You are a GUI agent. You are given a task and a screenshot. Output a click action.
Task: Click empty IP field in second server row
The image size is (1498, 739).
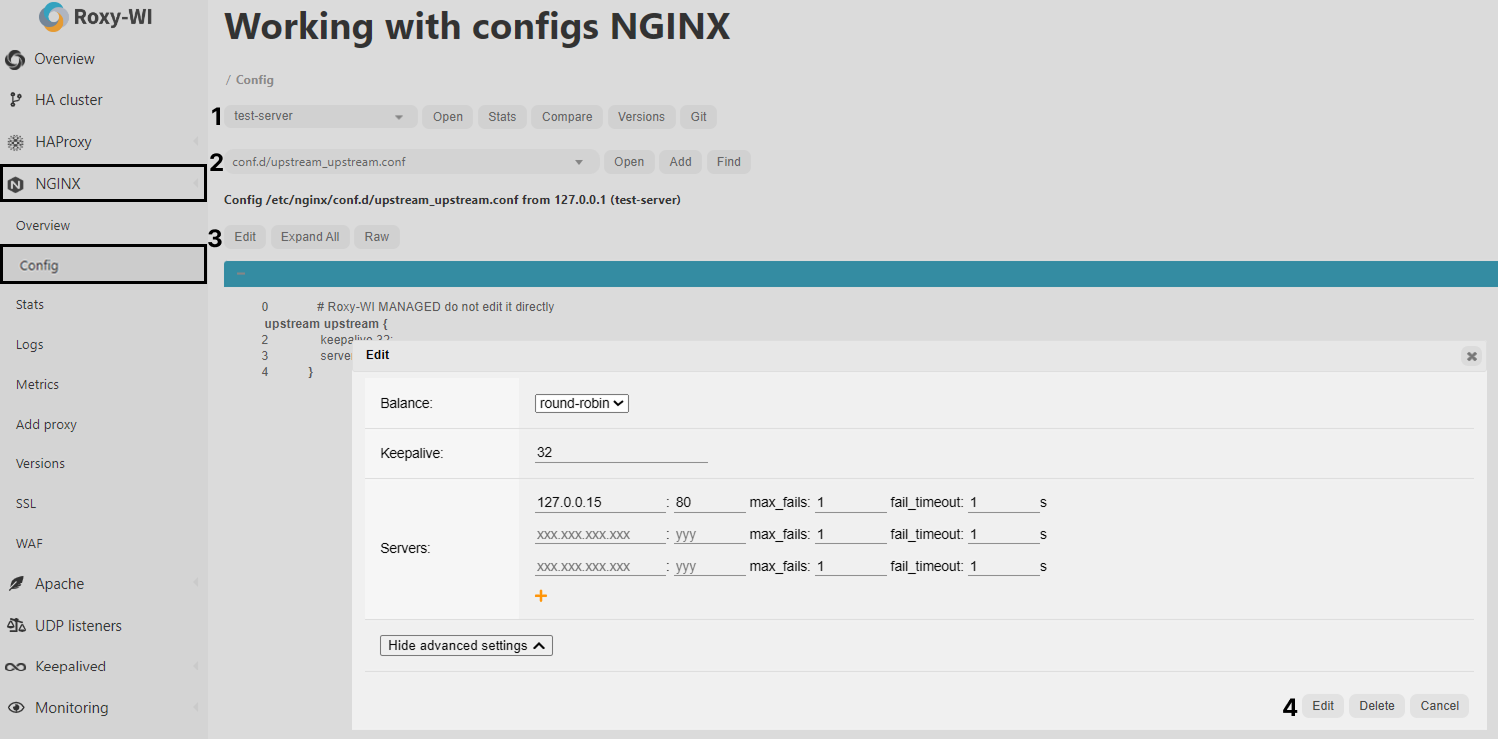(x=600, y=535)
